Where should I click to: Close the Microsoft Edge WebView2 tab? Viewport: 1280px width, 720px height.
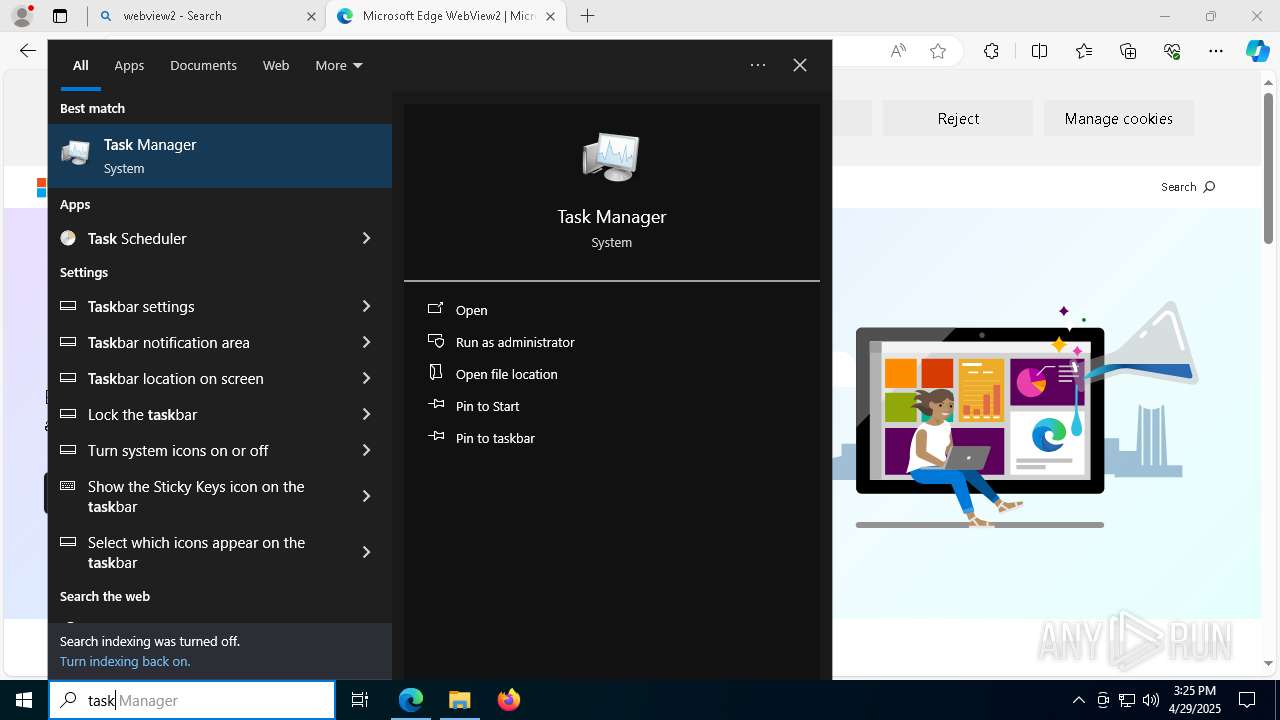pos(550,16)
